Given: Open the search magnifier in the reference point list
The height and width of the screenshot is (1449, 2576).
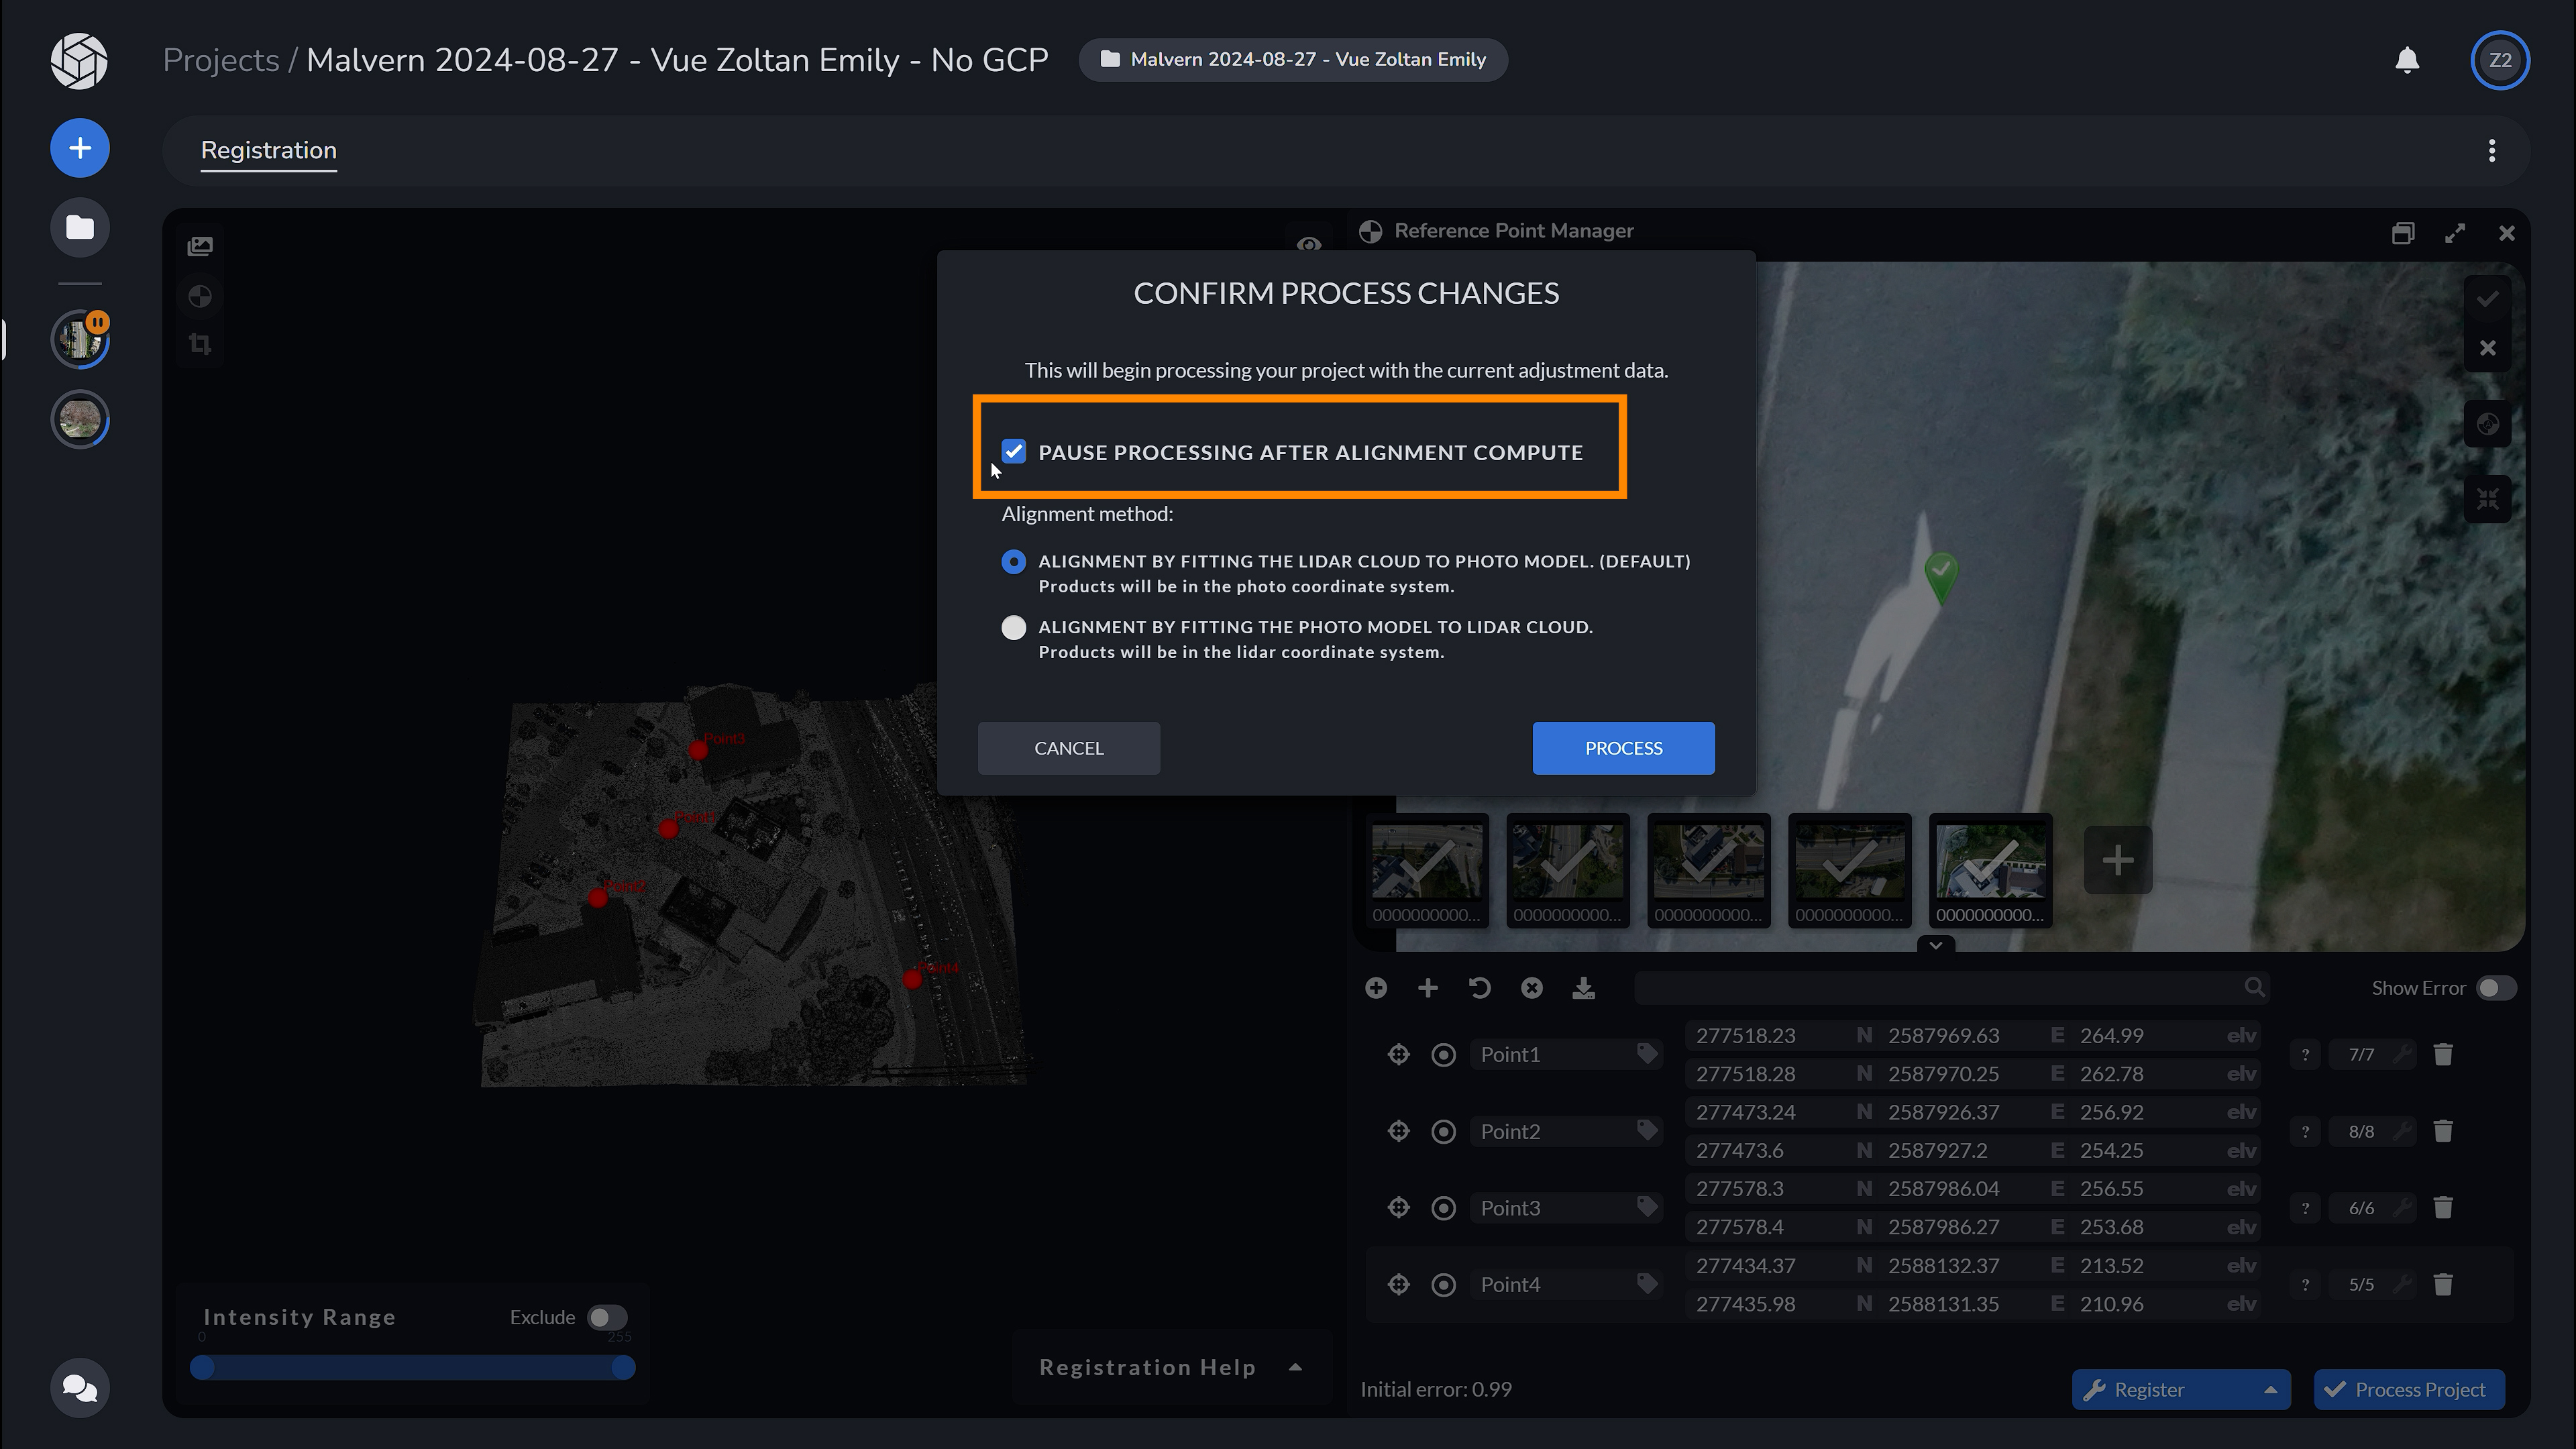Looking at the screenshot, I should click(x=2255, y=988).
